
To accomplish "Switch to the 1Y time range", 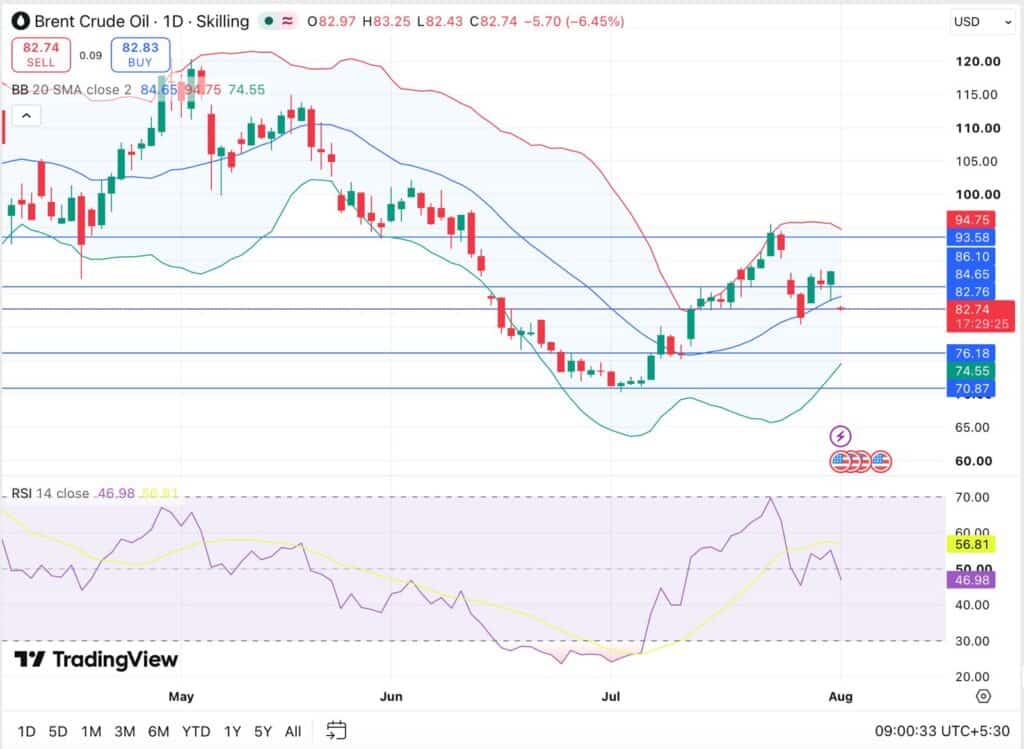I will pyautogui.click(x=232, y=731).
